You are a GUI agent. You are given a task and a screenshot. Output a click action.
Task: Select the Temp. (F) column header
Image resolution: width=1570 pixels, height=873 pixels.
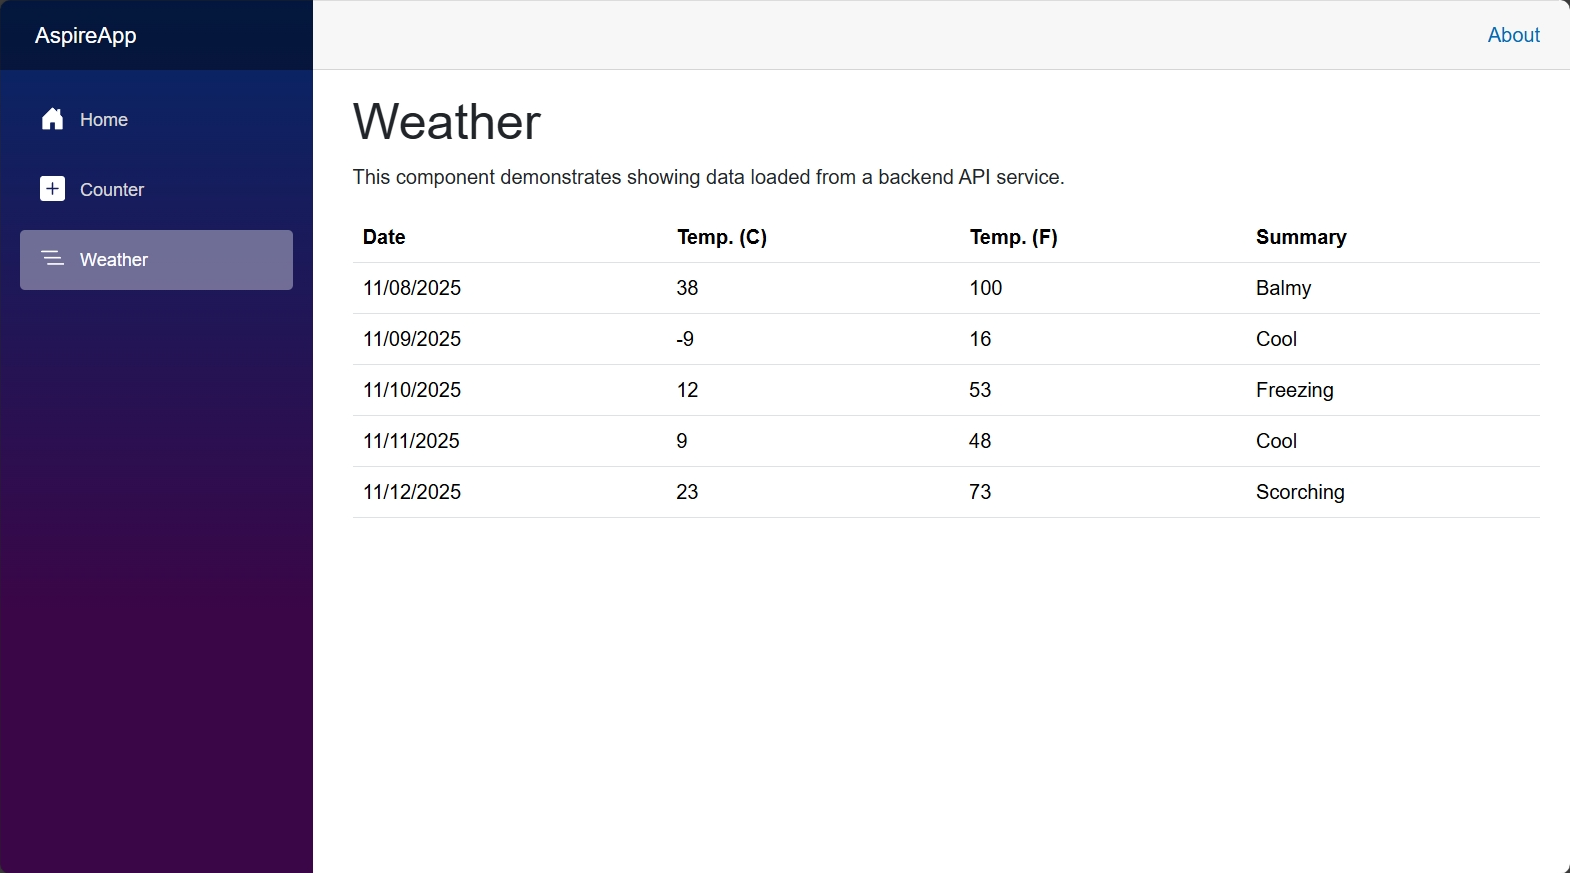coord(1013,237)
